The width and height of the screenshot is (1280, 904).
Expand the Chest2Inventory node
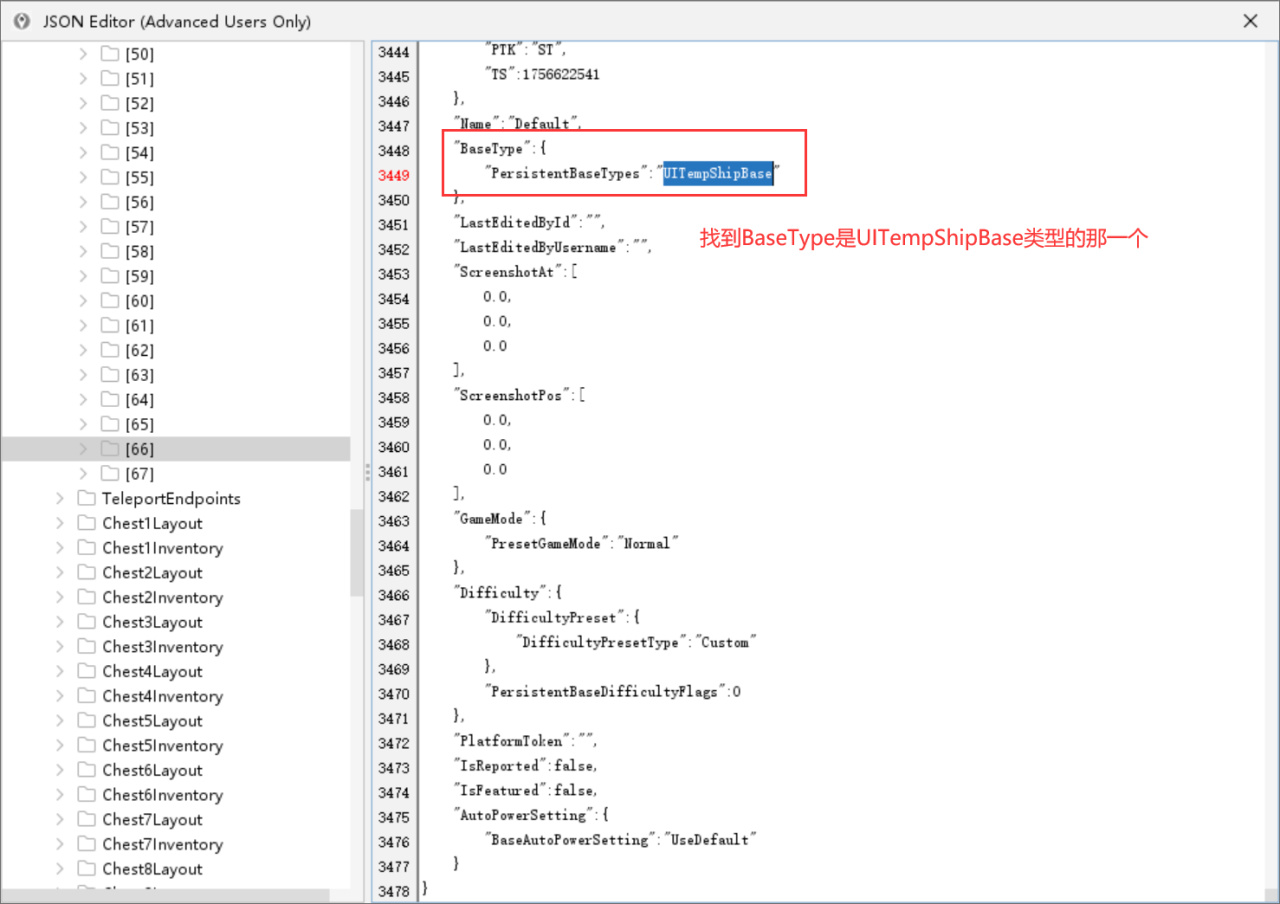pyautogui.click(x=60, y=597)
